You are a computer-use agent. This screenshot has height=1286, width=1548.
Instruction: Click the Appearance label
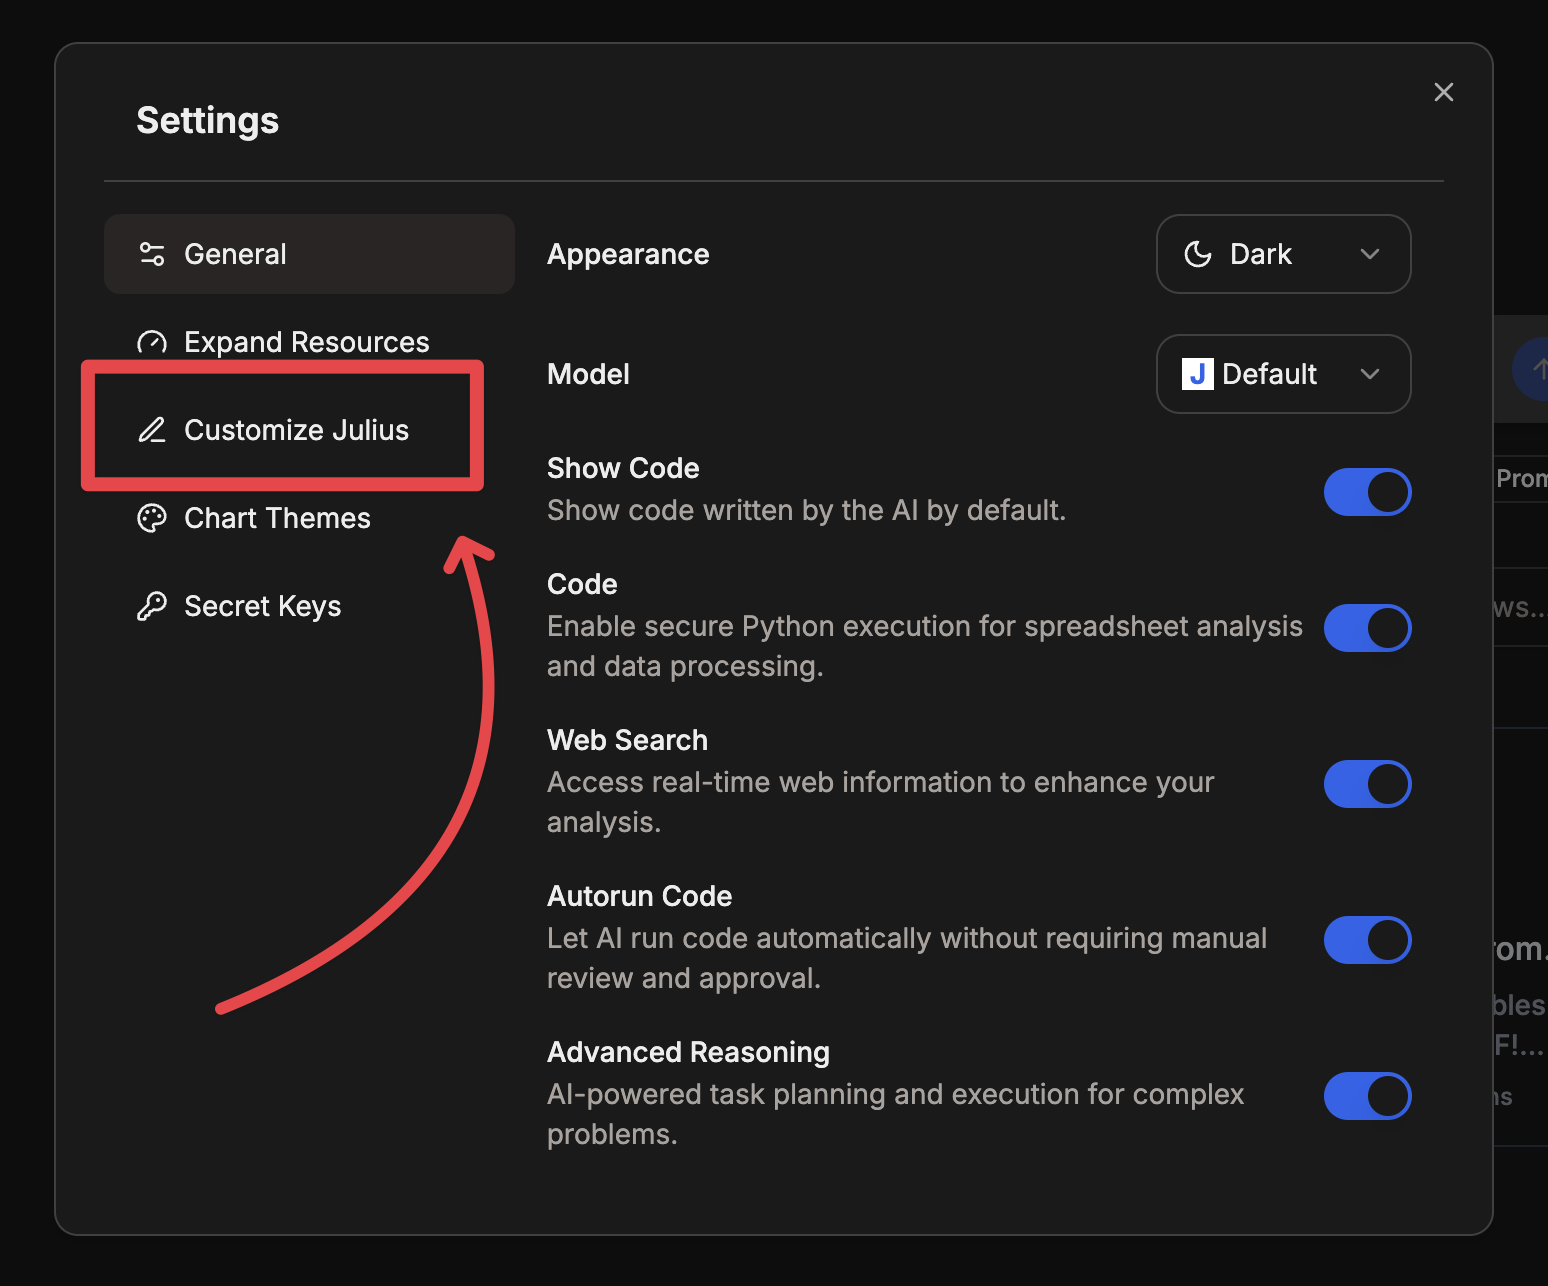628,254
